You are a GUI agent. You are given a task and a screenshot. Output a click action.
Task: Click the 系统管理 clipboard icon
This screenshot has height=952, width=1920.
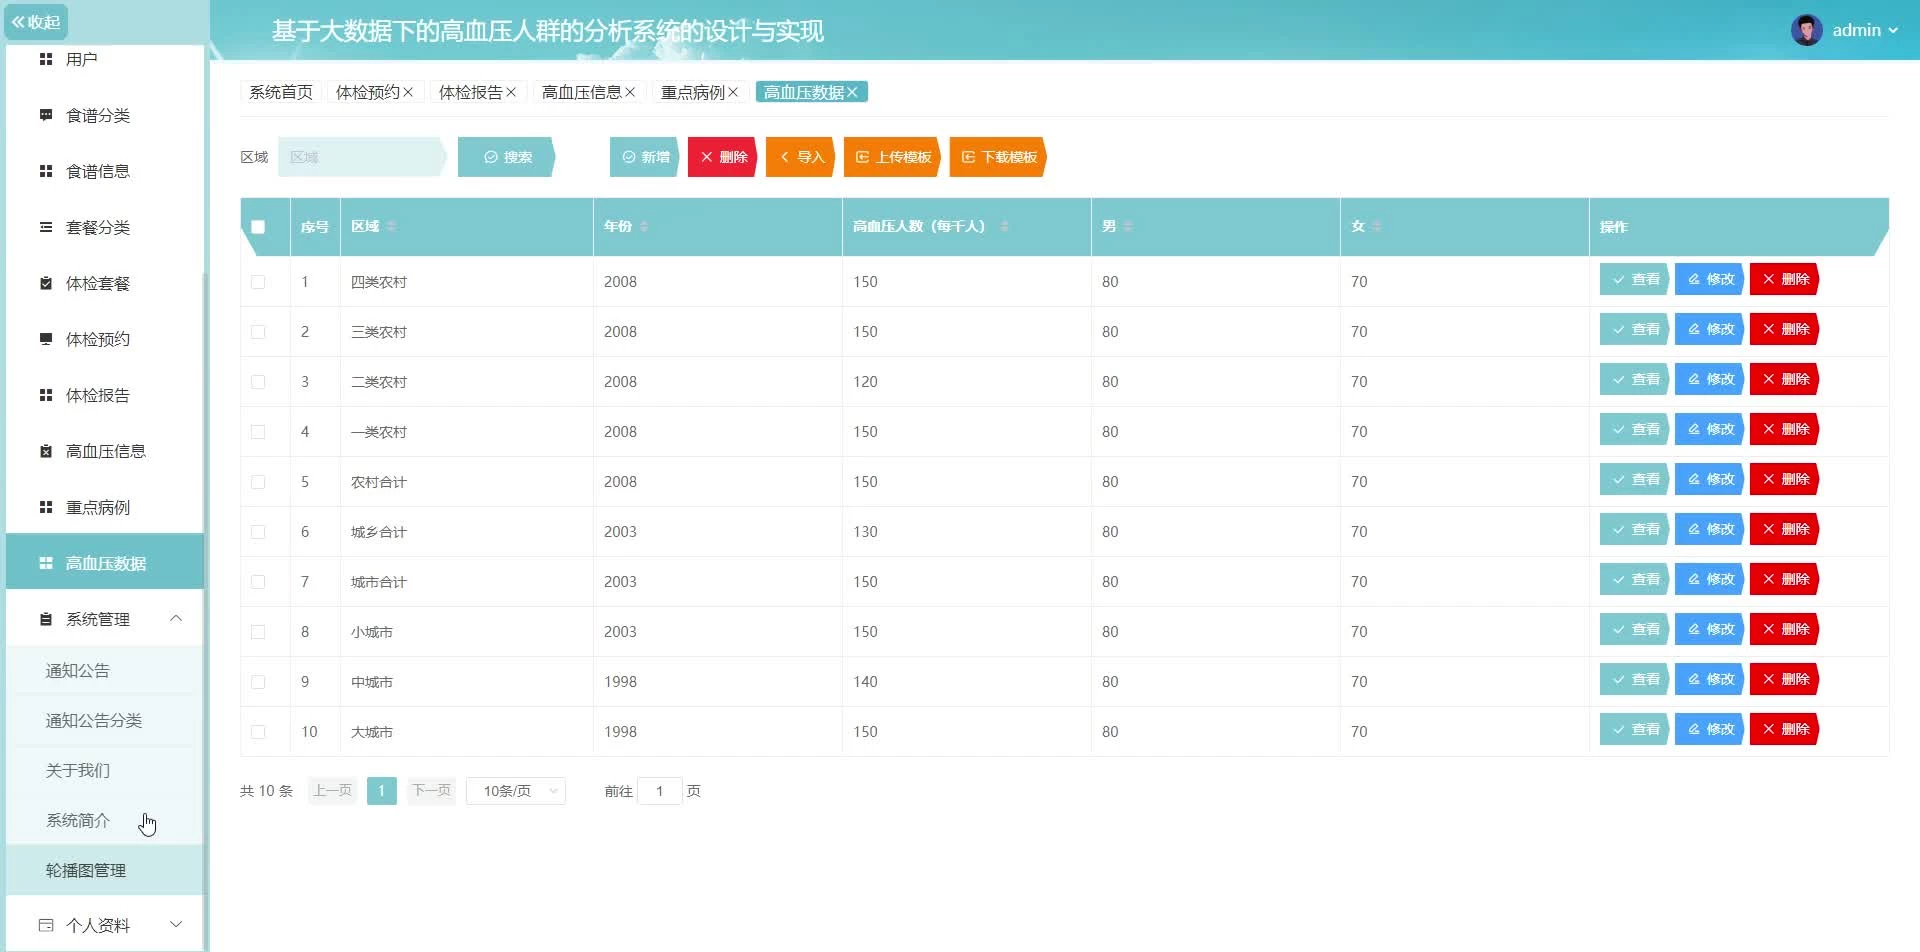(x=46, y=619)
